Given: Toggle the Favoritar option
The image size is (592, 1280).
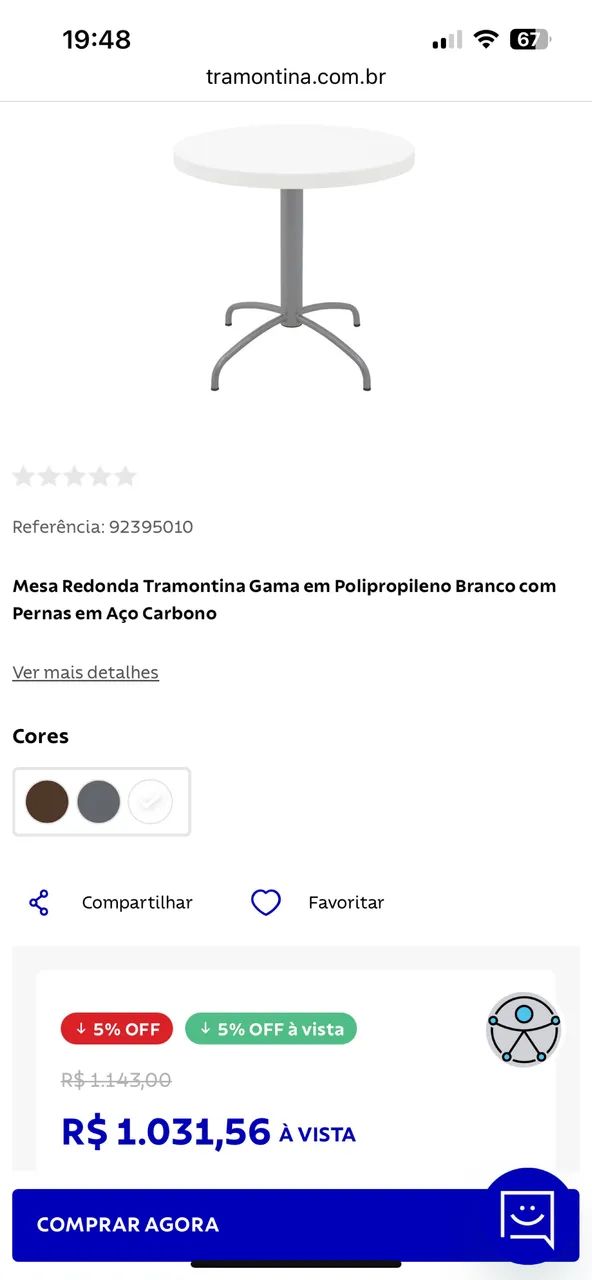Looking at the screenshot, I should pyautogui.click(x=346, y=902).
